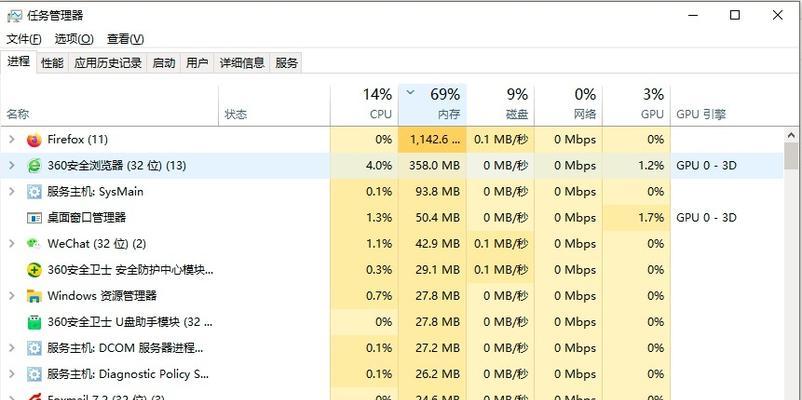Viewport: 802px width, 400px height.
Task: Click the Task Manager title bar icon
Action: point(14,16)
